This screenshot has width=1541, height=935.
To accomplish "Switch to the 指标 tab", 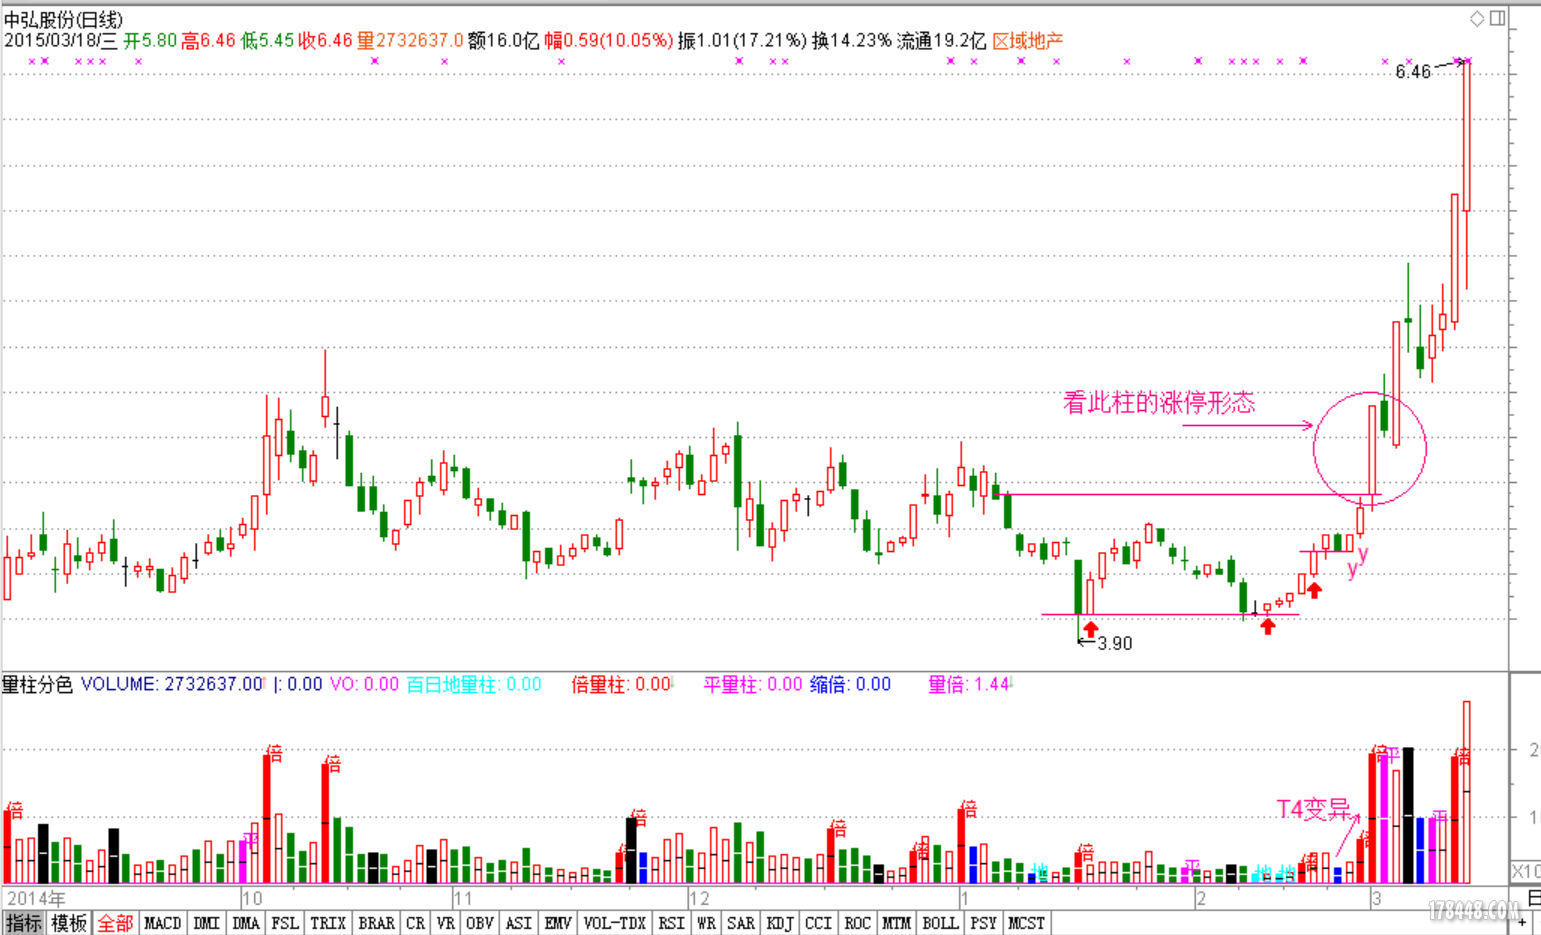I will coord(23,923).
